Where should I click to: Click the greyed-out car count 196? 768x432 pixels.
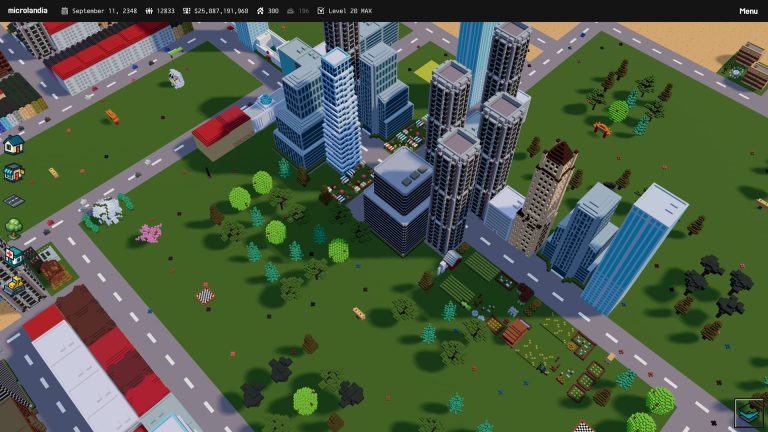pos(297,11)
